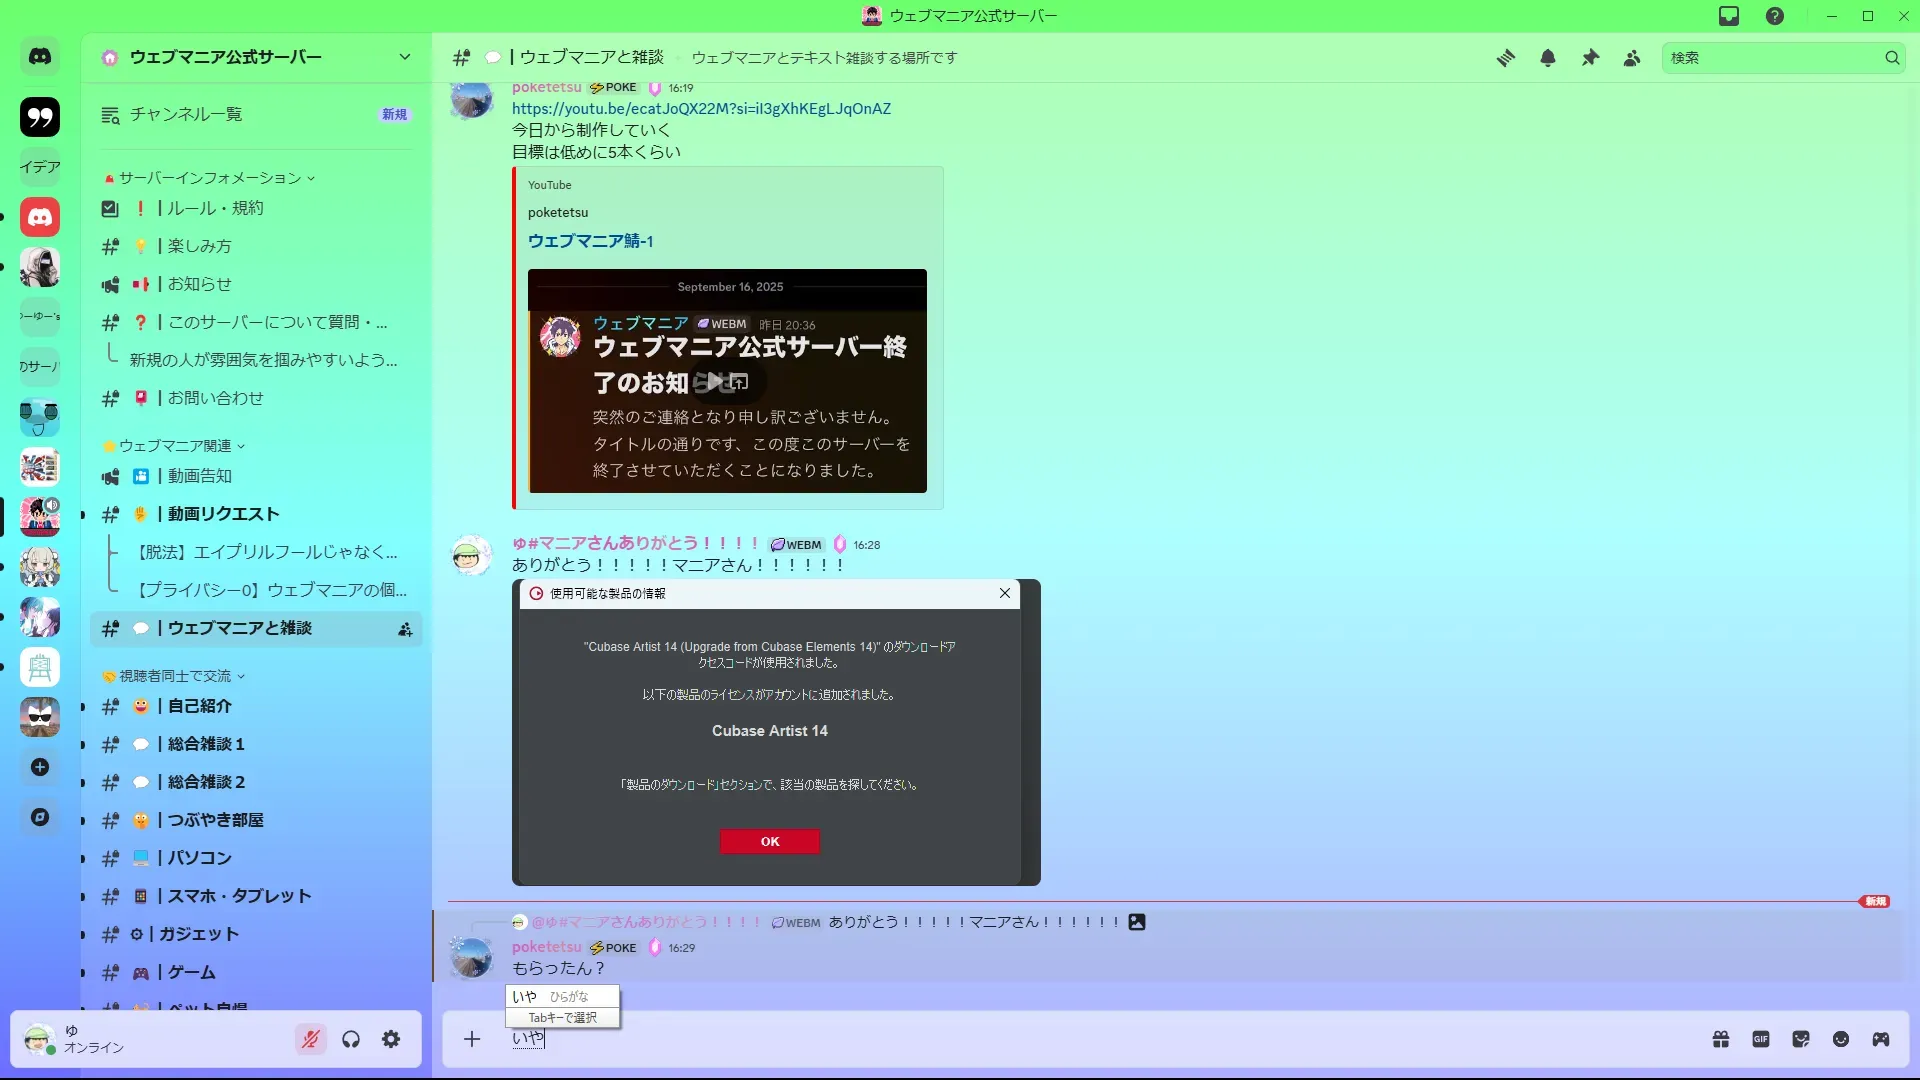The width and height of the screenshot is (1920, 1080).
Task: Open the threads icon in channel header
Action: tap(1505, 58)
